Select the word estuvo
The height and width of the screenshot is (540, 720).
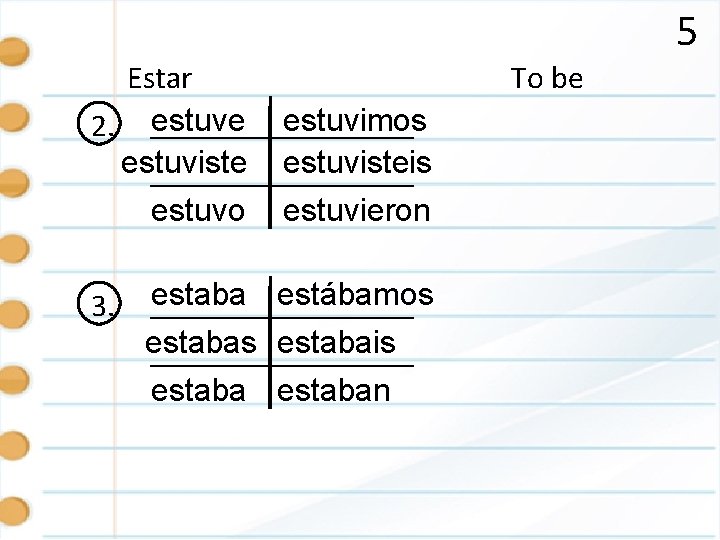[x=198, y=211]
